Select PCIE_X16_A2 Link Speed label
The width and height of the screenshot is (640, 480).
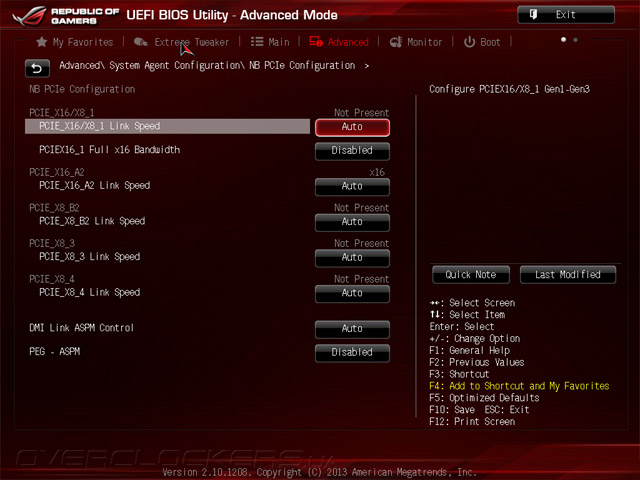coord(95,186)
